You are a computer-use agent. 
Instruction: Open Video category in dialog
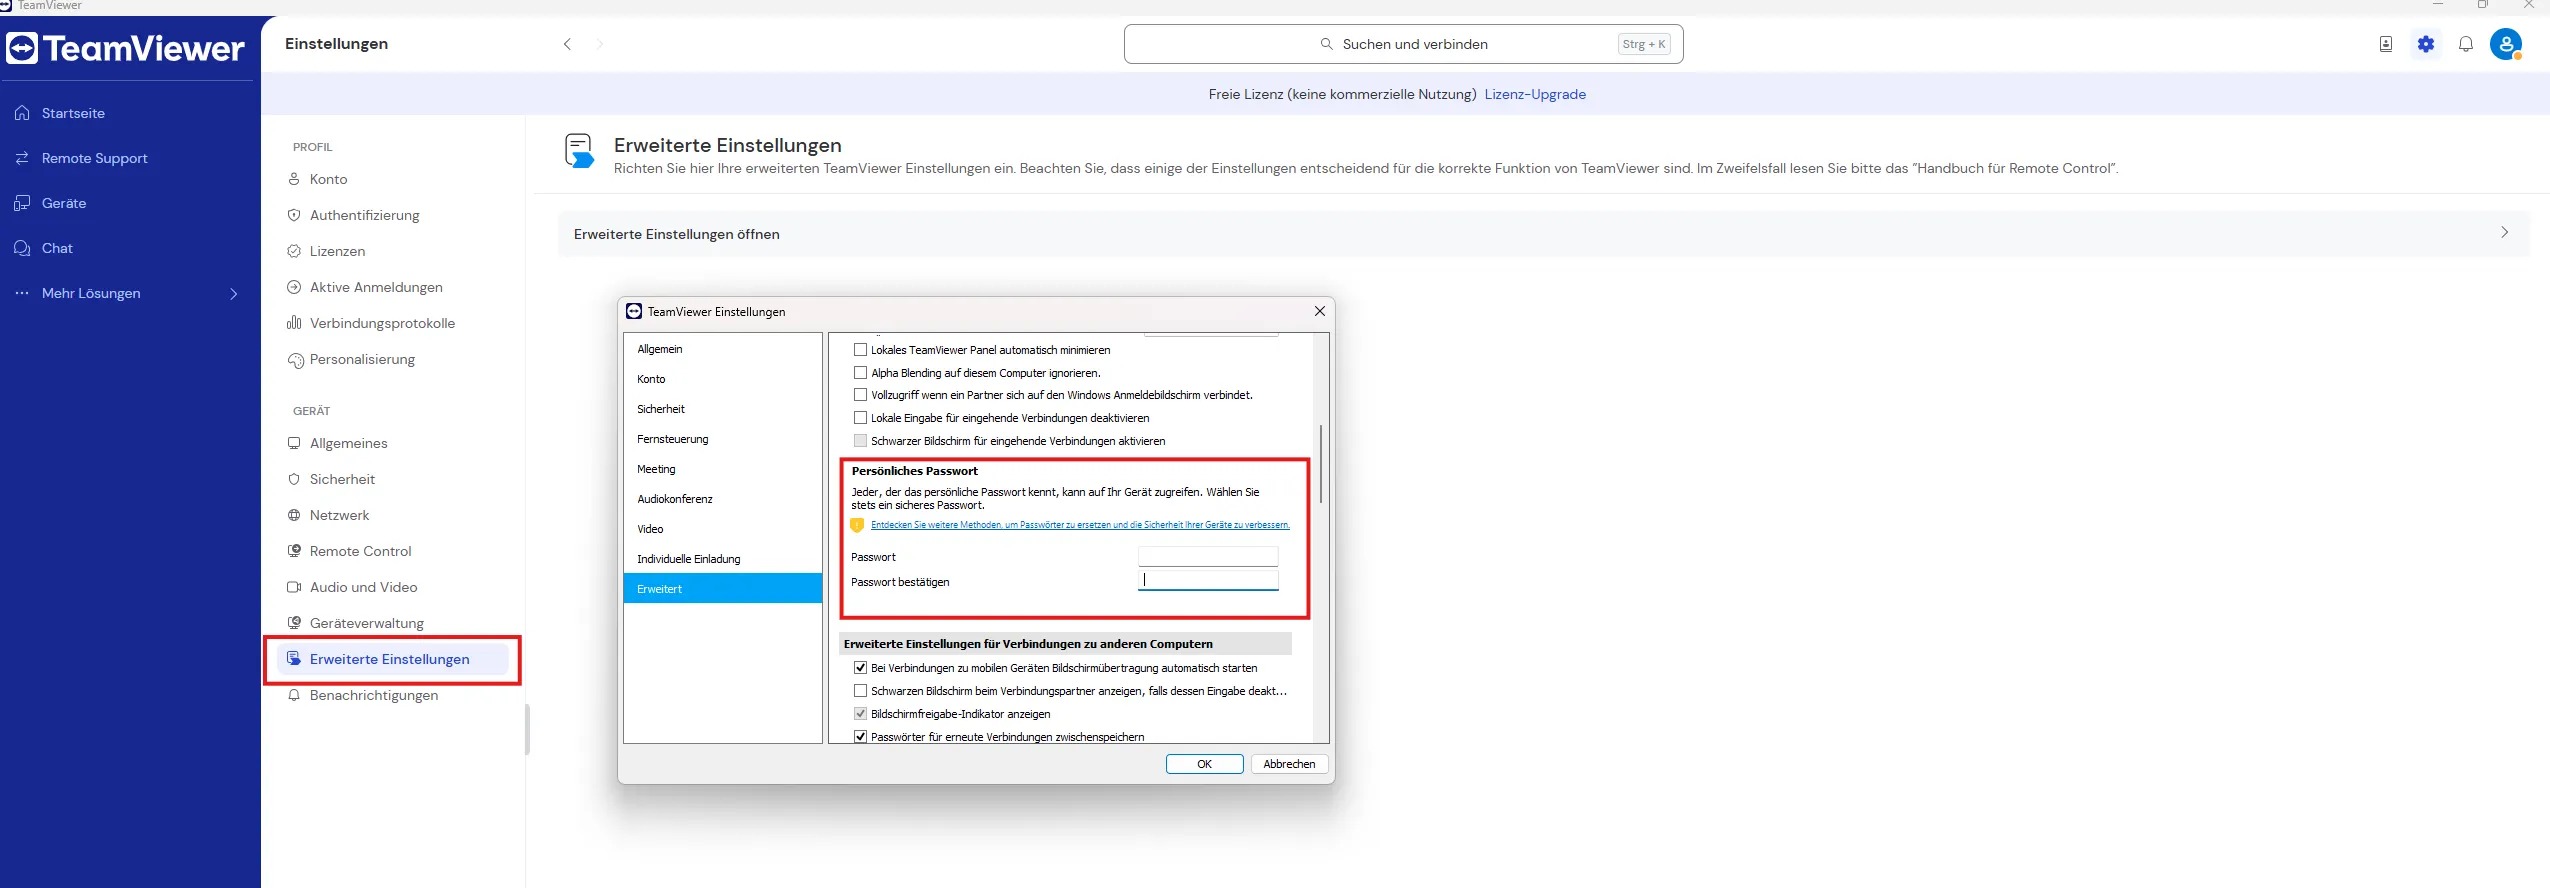[723, 529]
